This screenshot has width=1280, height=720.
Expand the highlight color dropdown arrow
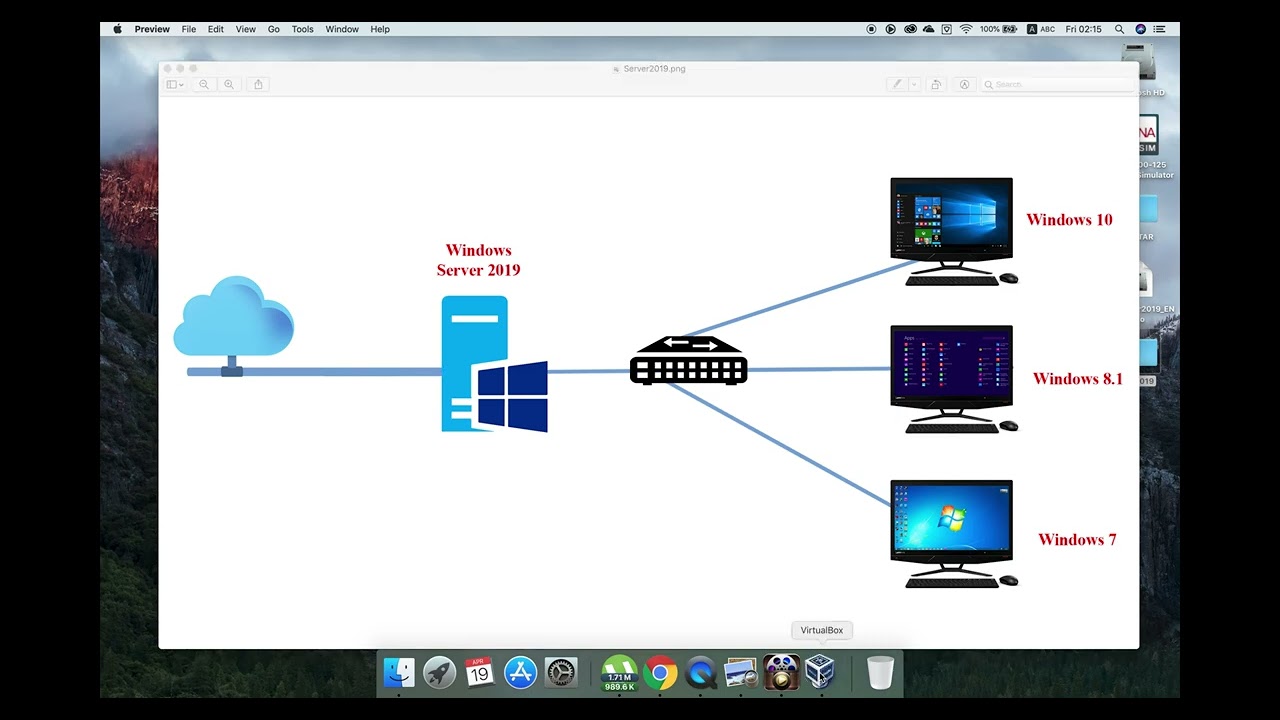click(914, 85)
